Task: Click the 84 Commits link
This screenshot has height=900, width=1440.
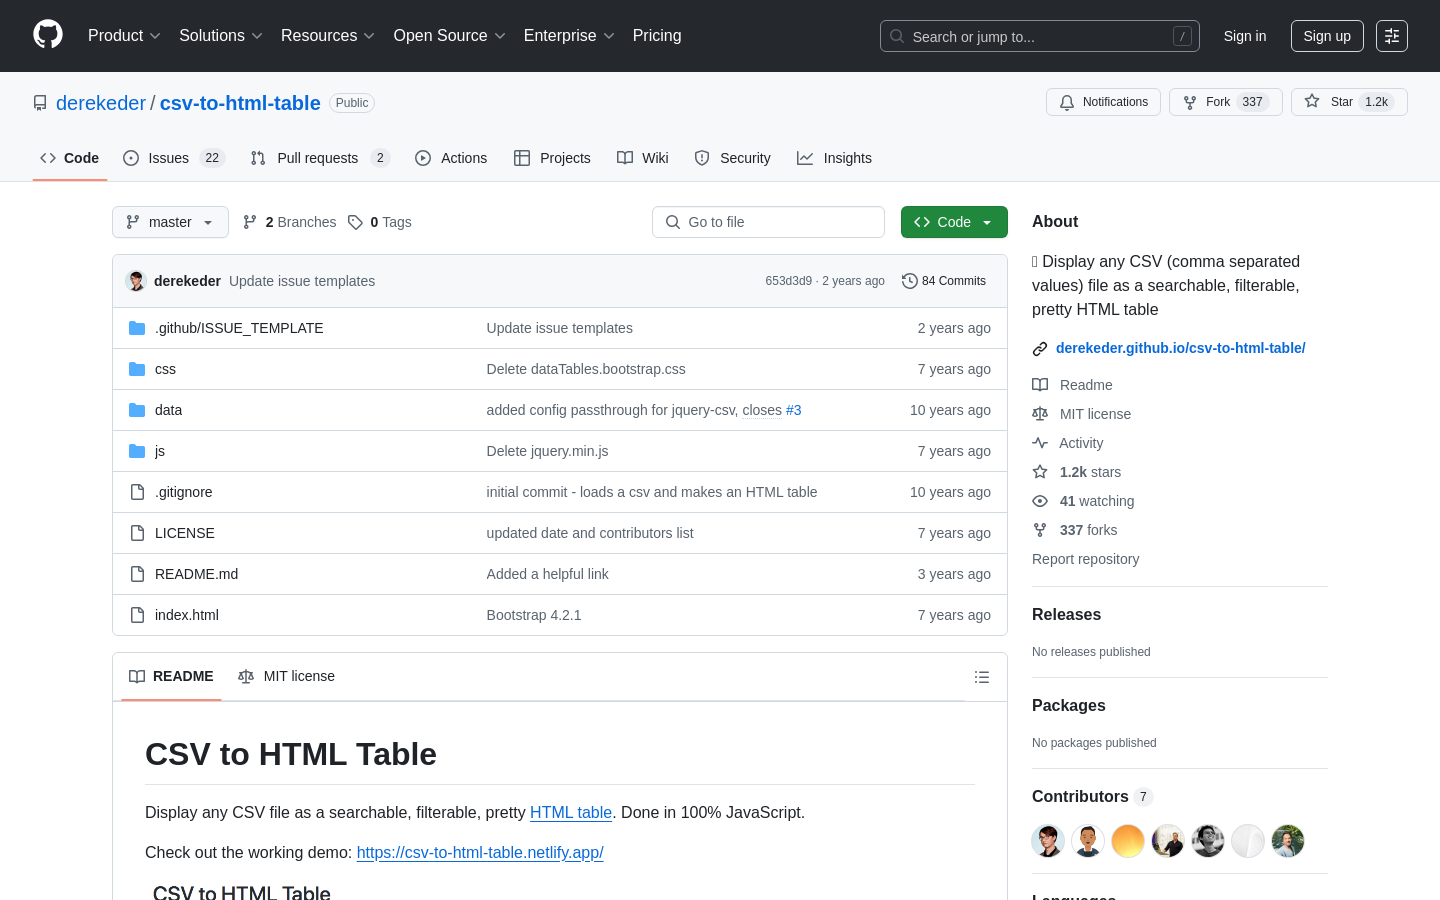Action: pyautogui.click(x=944, y=281)
